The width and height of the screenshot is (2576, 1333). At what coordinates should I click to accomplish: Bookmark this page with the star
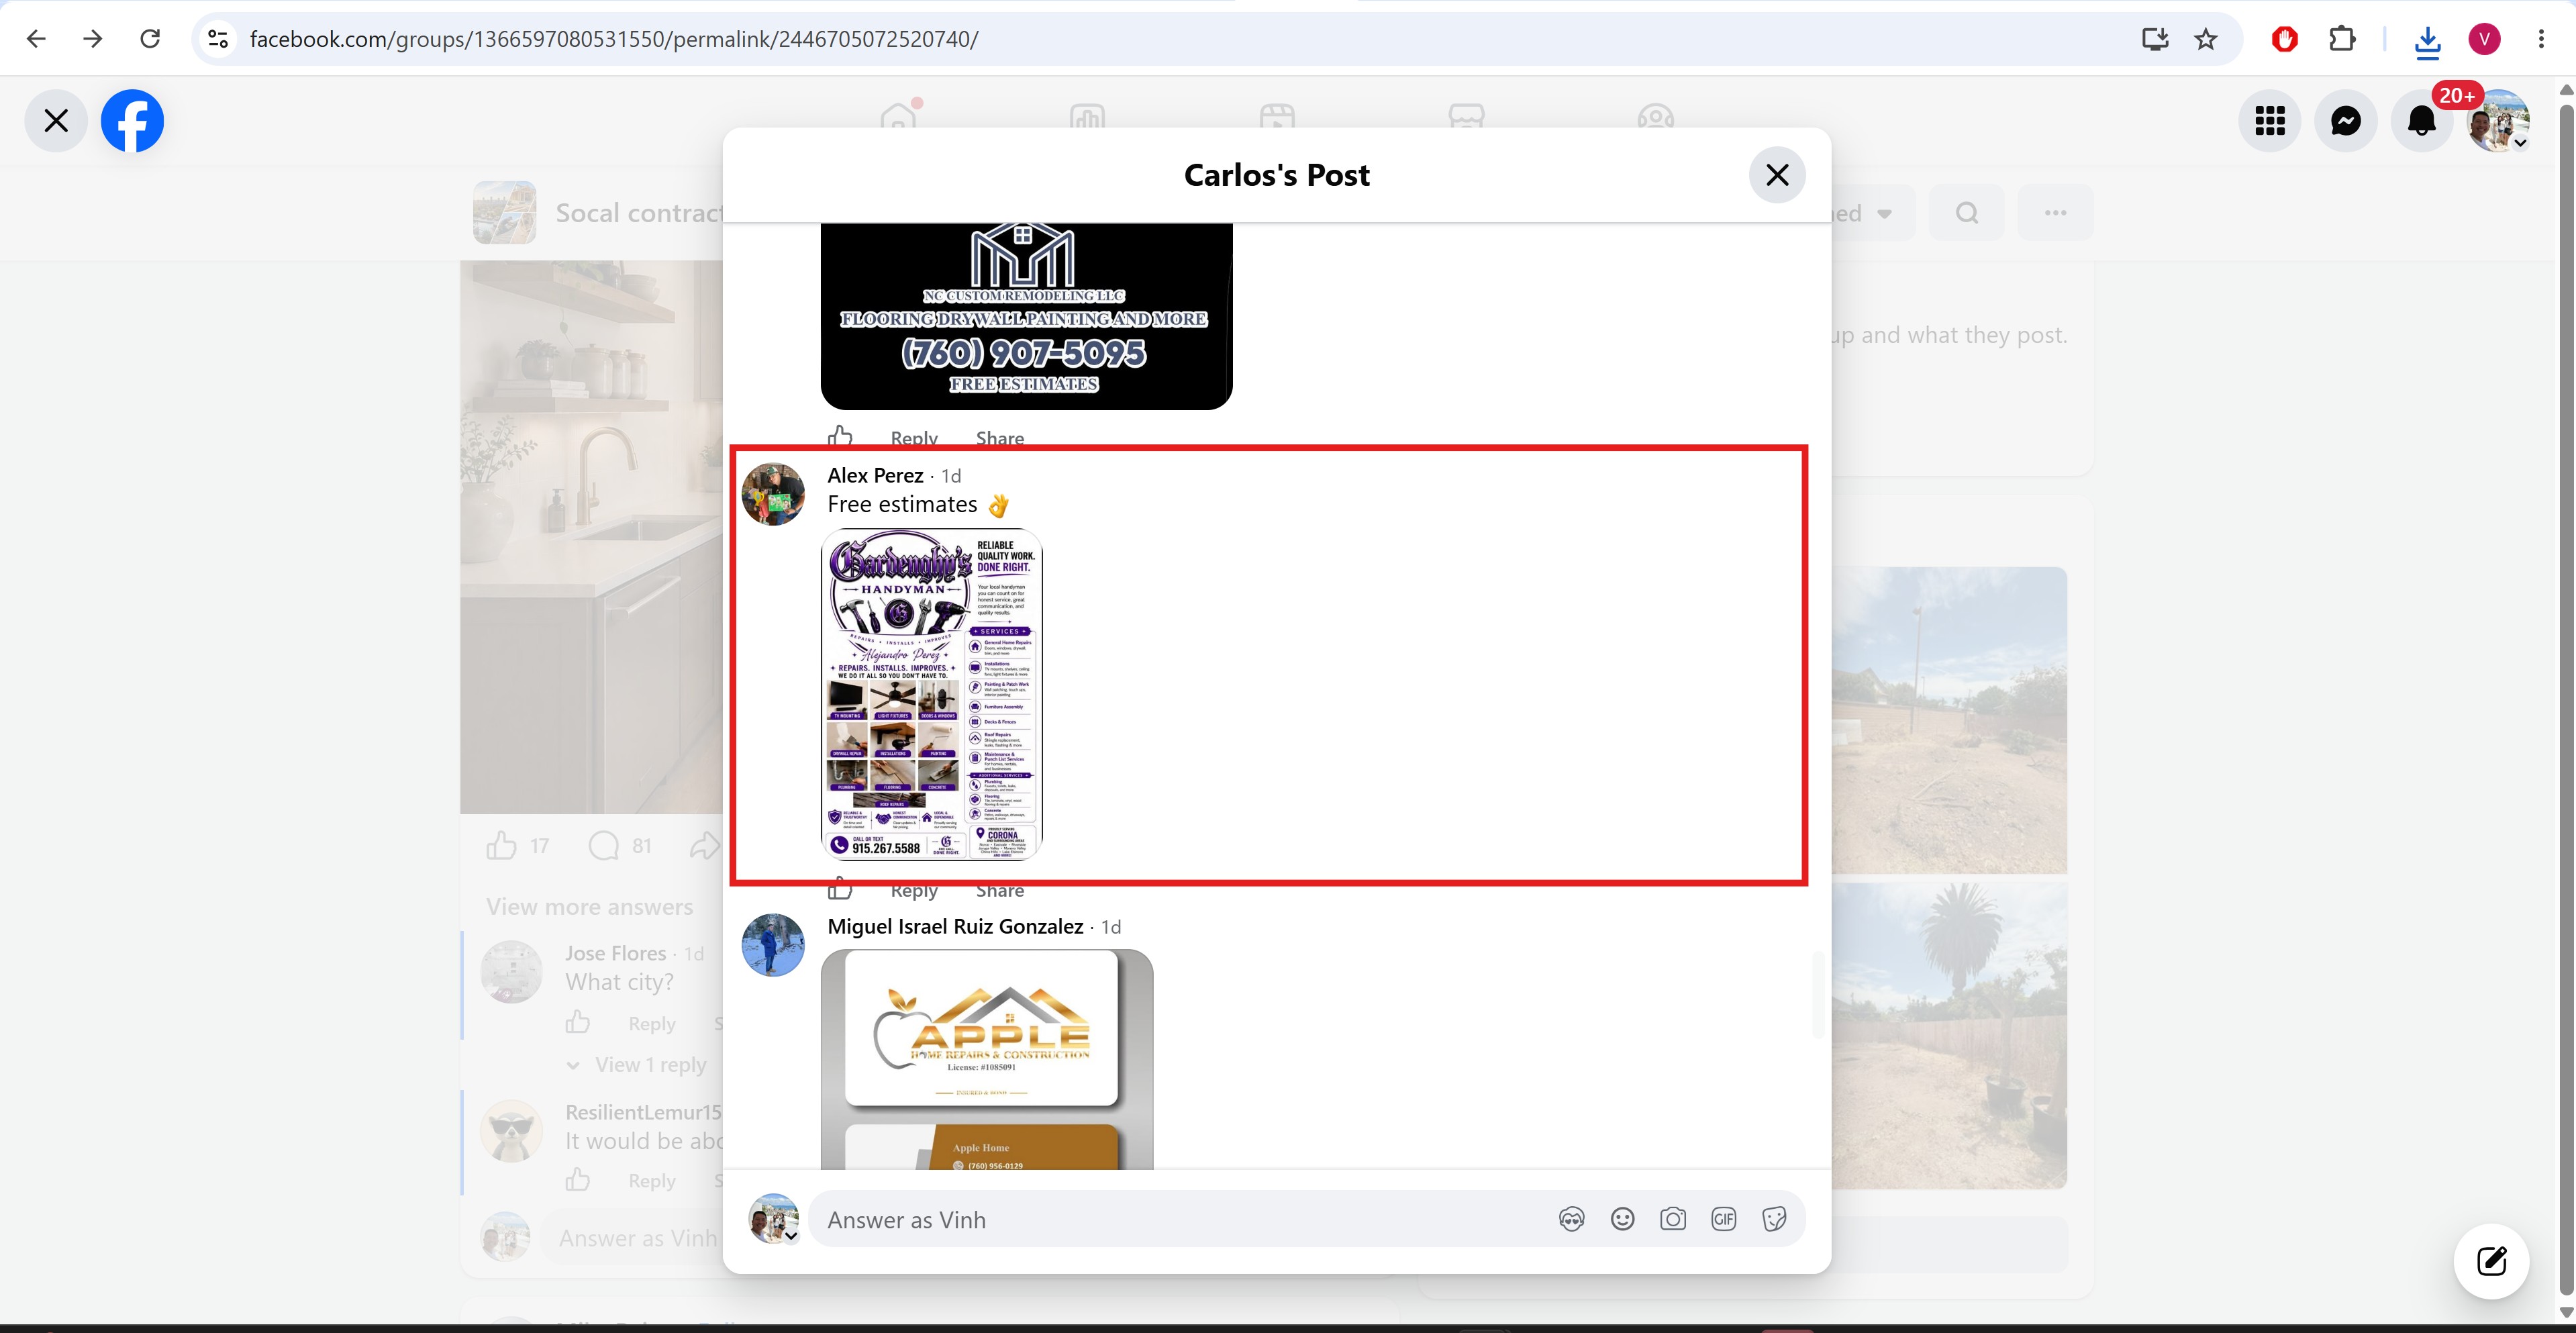tap(2206, 39)
